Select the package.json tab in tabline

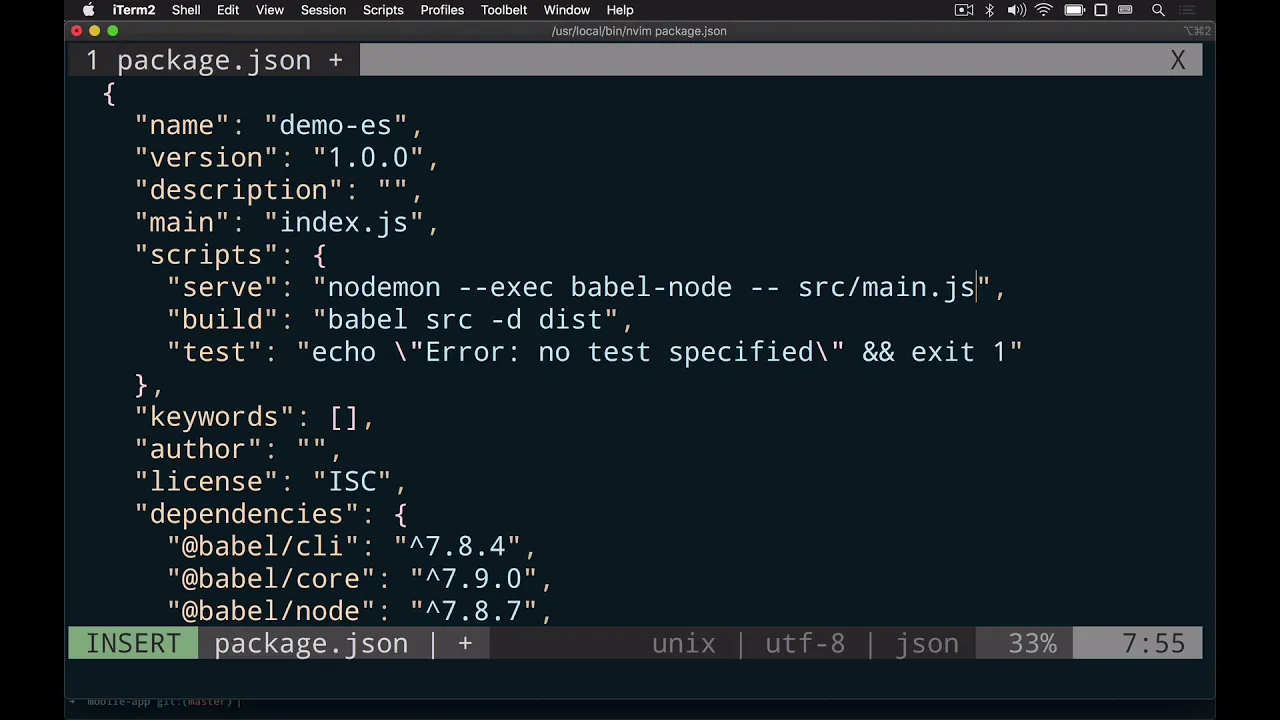(214, 61)
